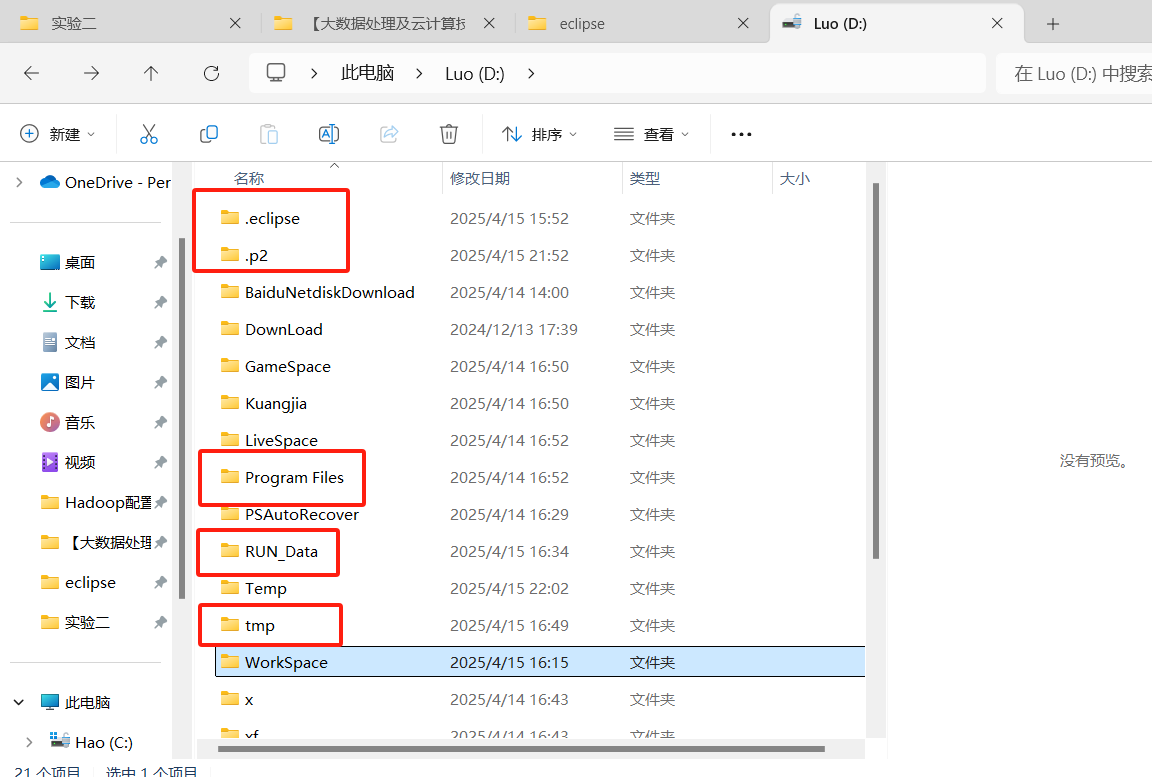
Task: Collapse the 此电脑 tree node
Action: [x=19, y=702]
